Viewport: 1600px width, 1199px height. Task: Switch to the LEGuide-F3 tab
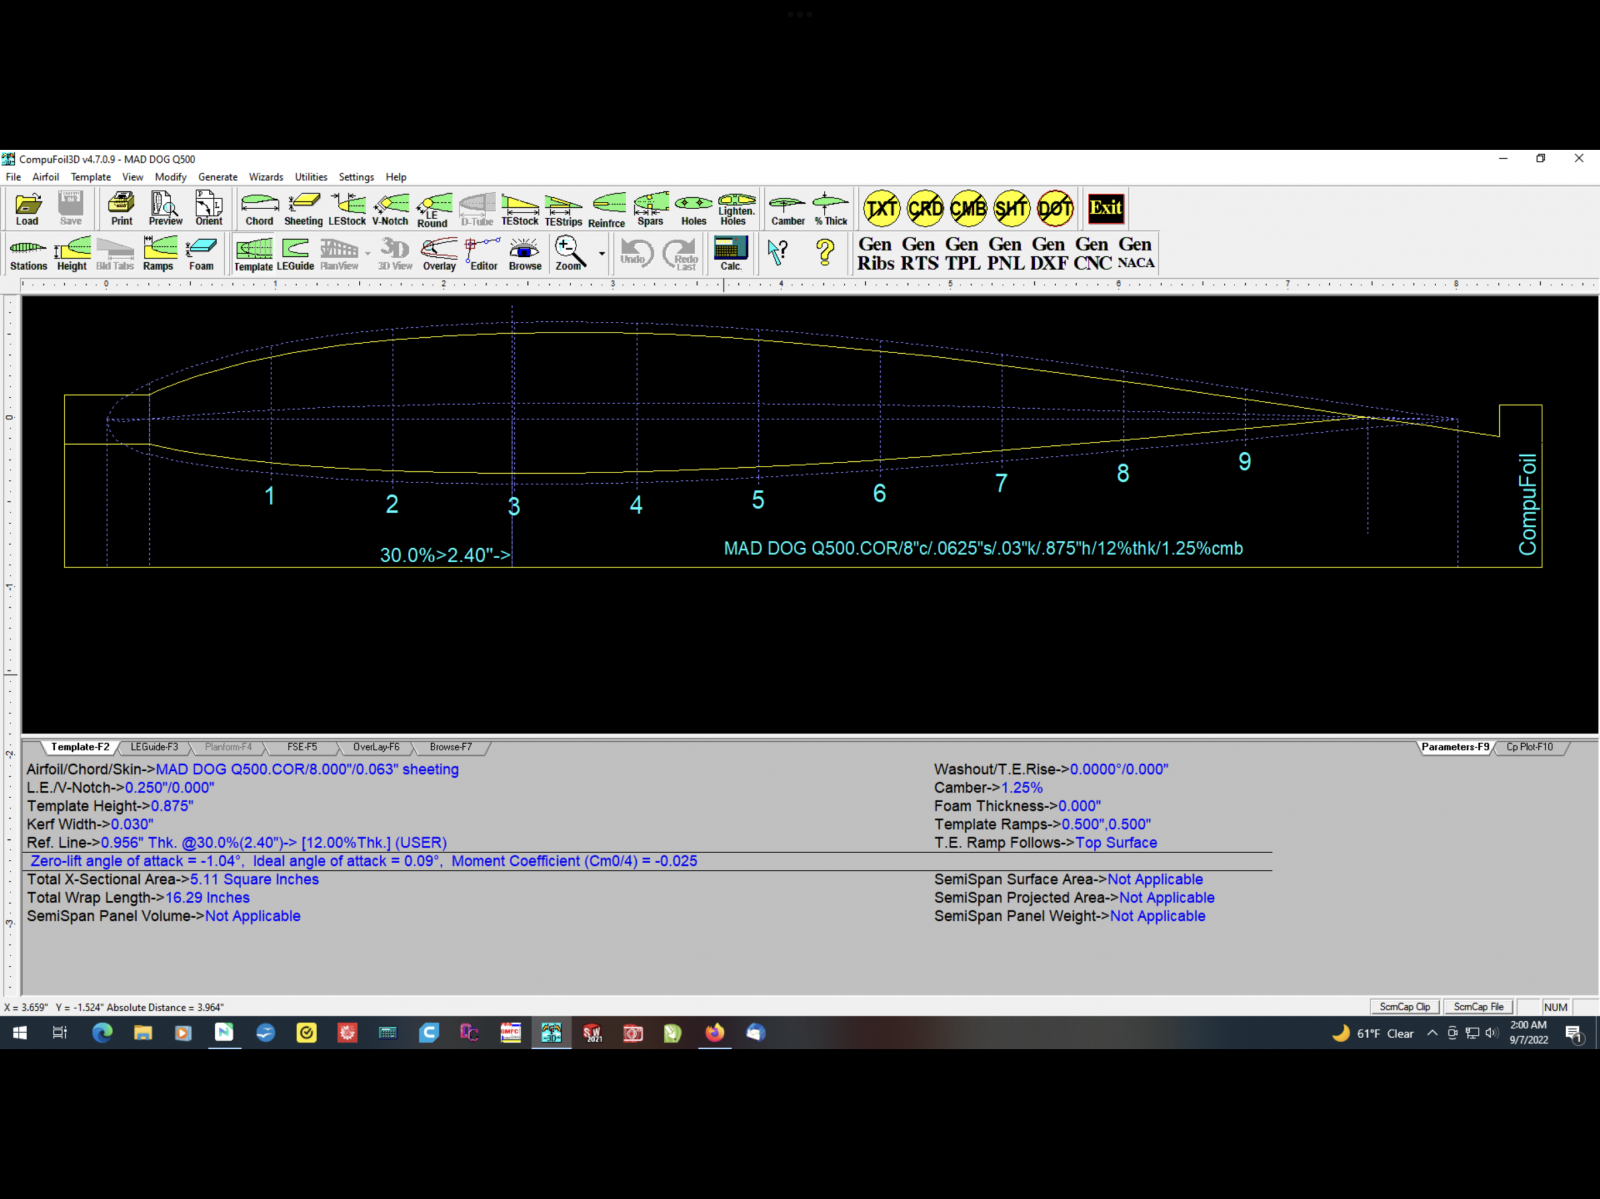pyautogui.click(x=154, y=747)
